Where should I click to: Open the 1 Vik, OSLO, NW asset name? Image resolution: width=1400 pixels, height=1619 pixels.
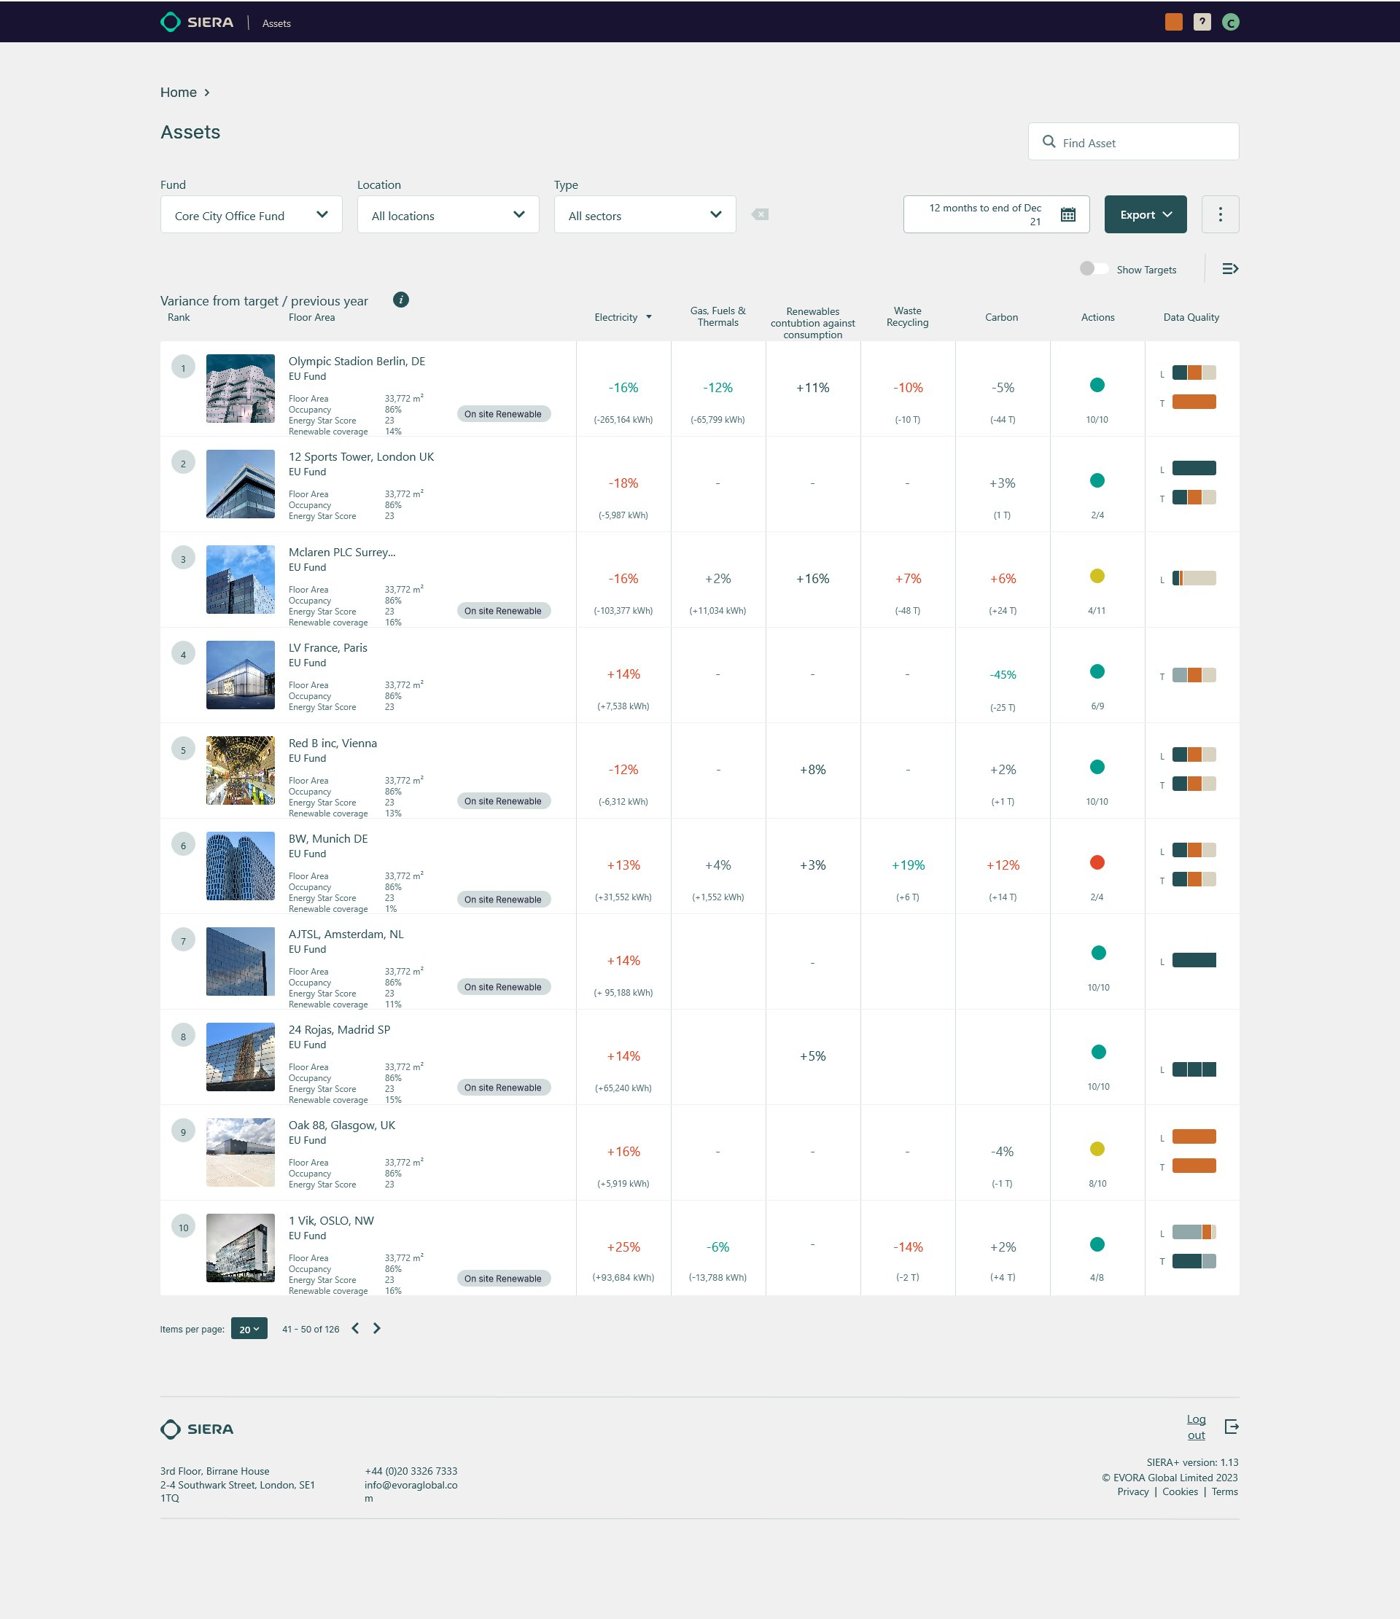point(331,1221)
